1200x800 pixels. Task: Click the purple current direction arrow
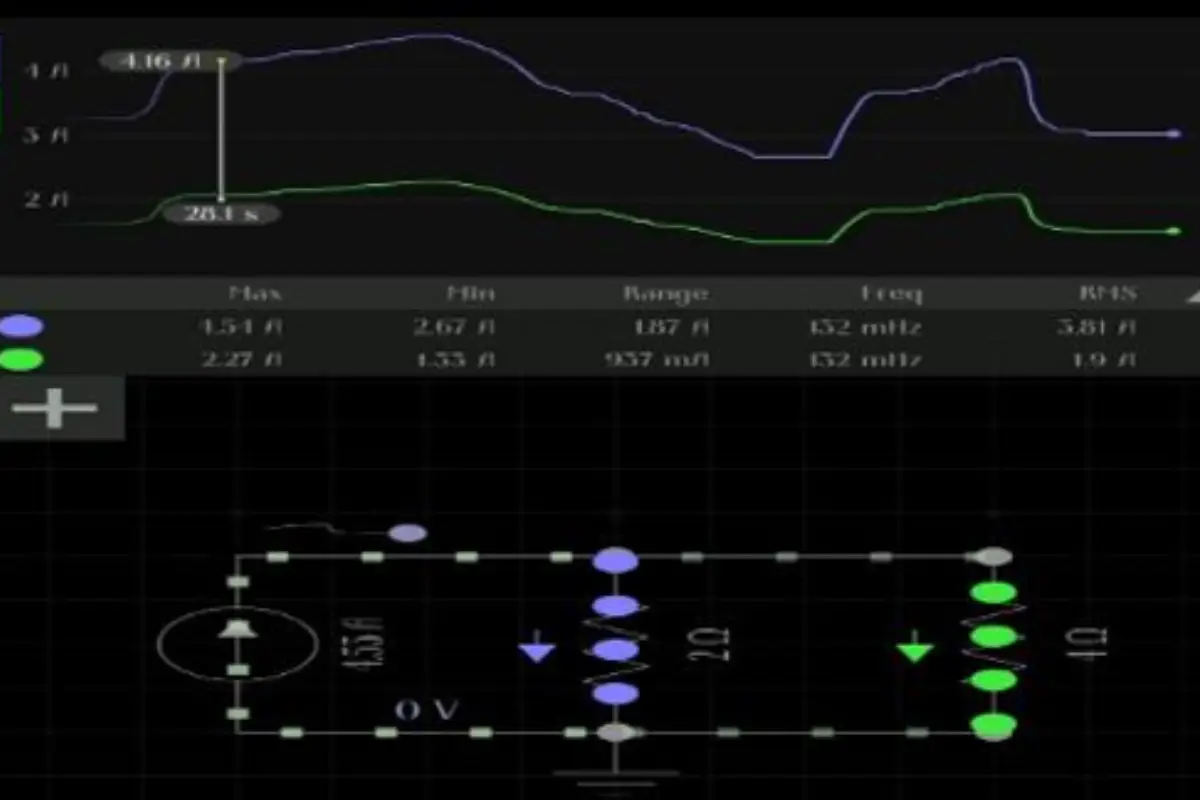point(538,650)
